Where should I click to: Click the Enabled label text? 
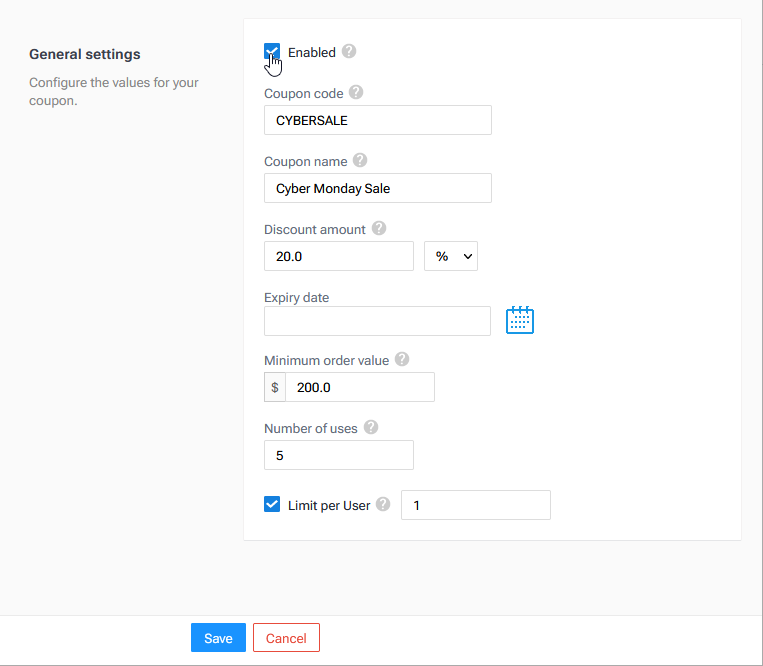[312, 53]
